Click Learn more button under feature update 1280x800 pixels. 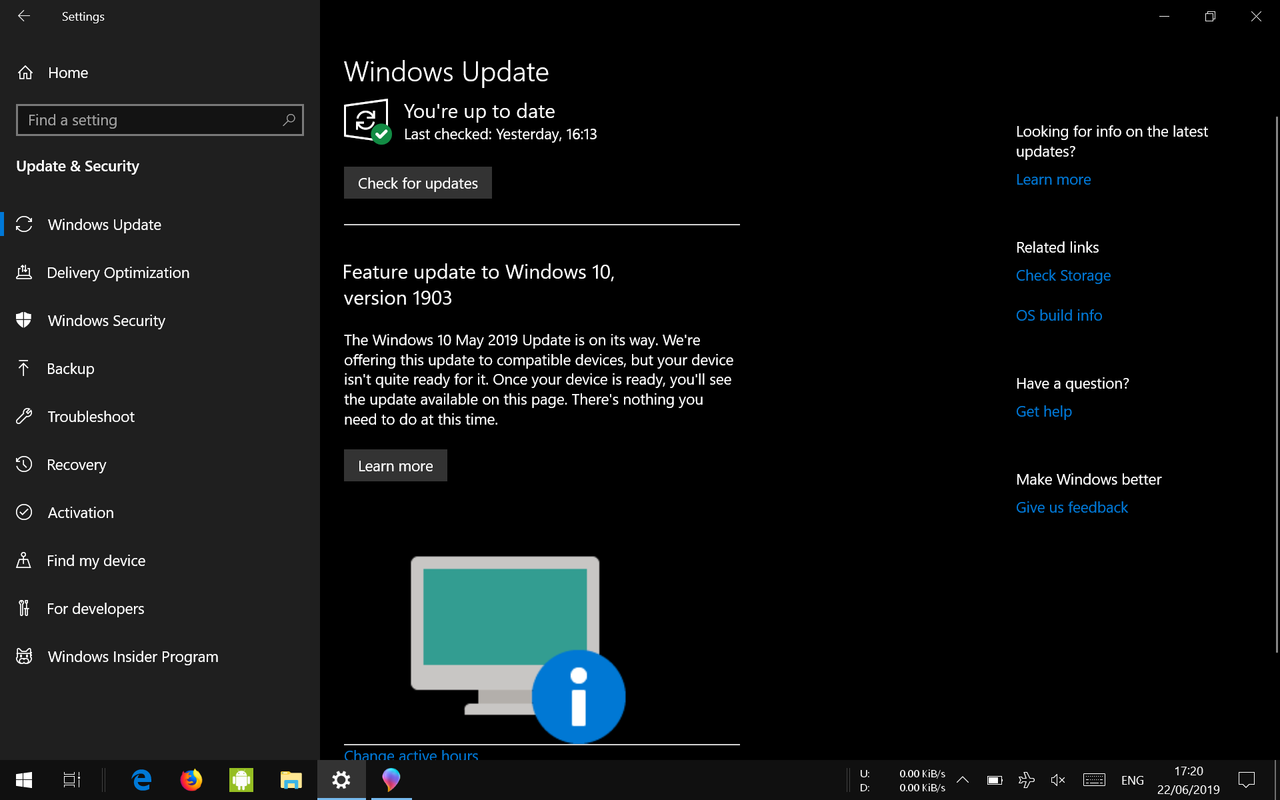click(395, 465)
